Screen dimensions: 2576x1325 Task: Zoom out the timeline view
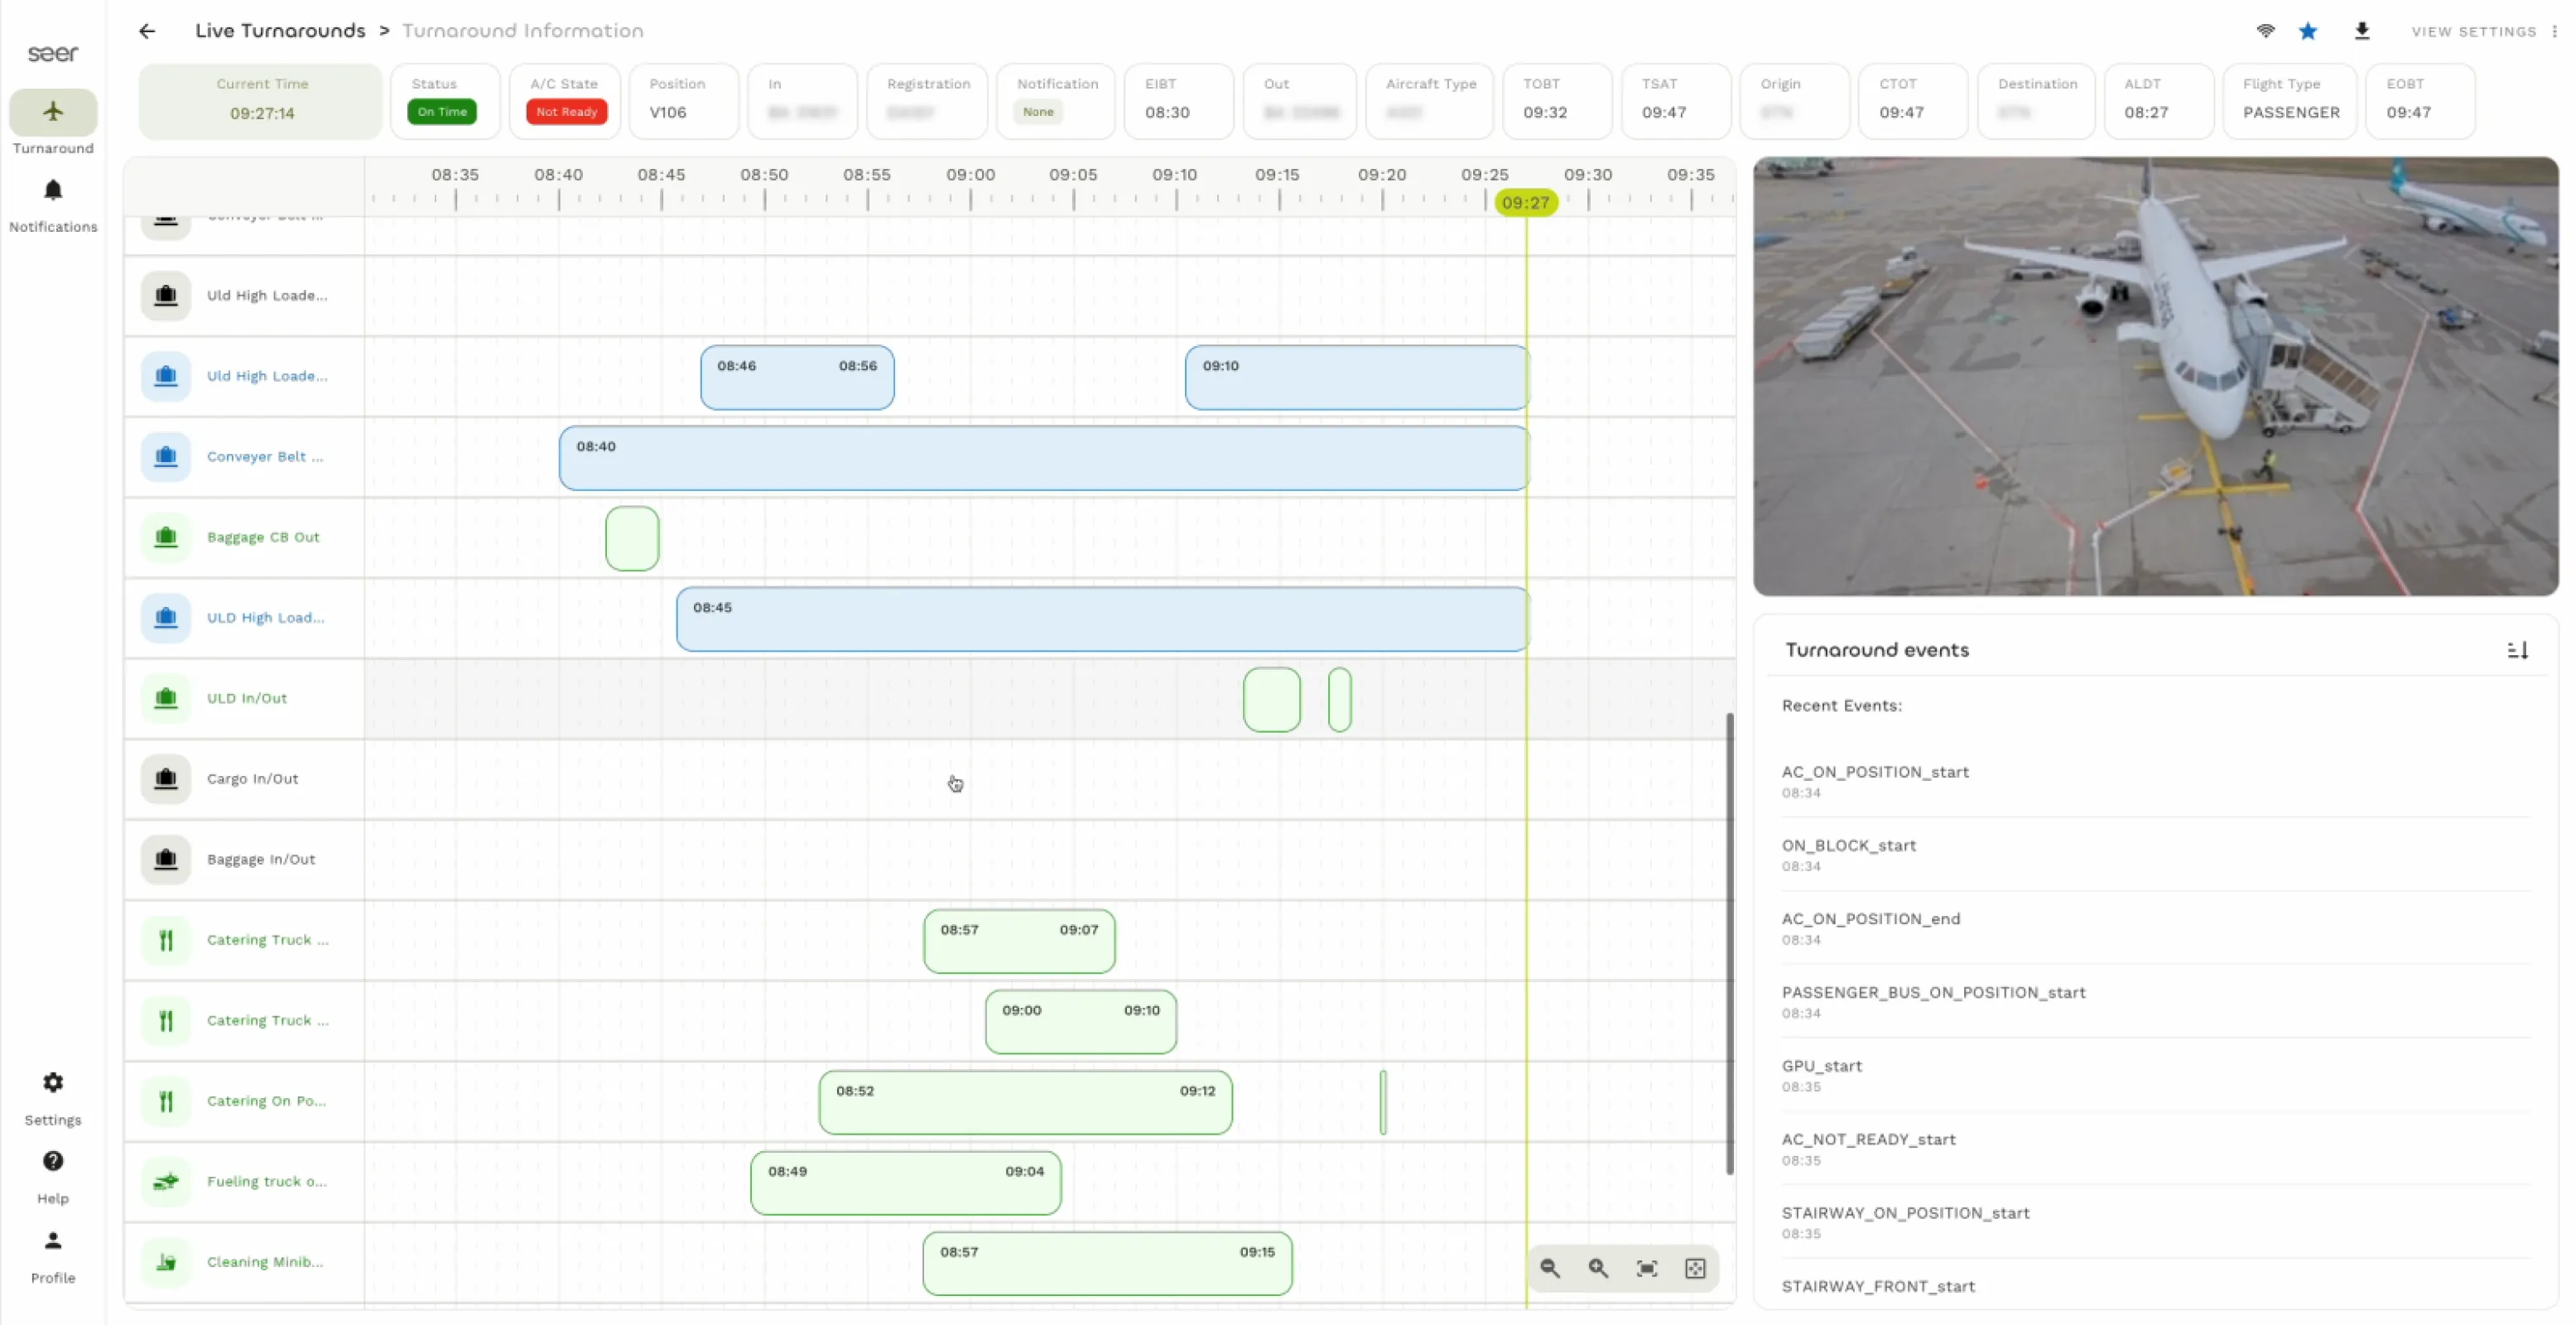pos(1549,1268)
